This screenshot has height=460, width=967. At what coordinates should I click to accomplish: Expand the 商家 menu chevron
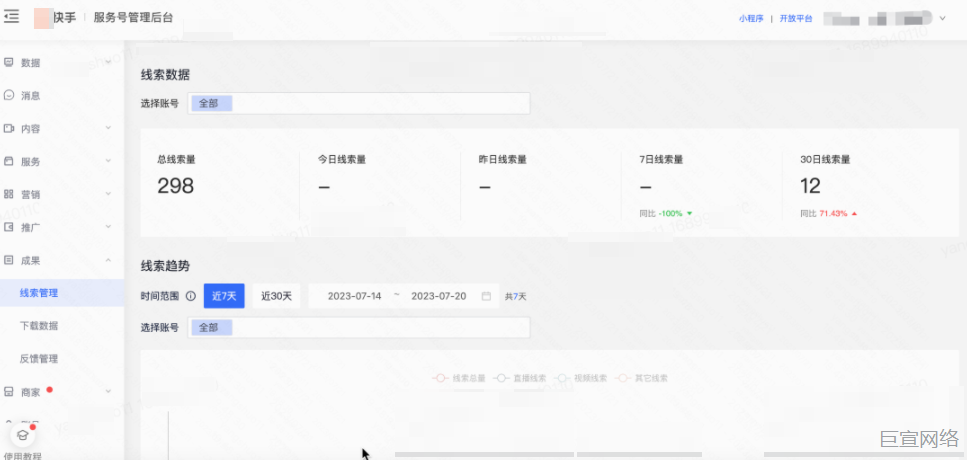pos(108,391)
